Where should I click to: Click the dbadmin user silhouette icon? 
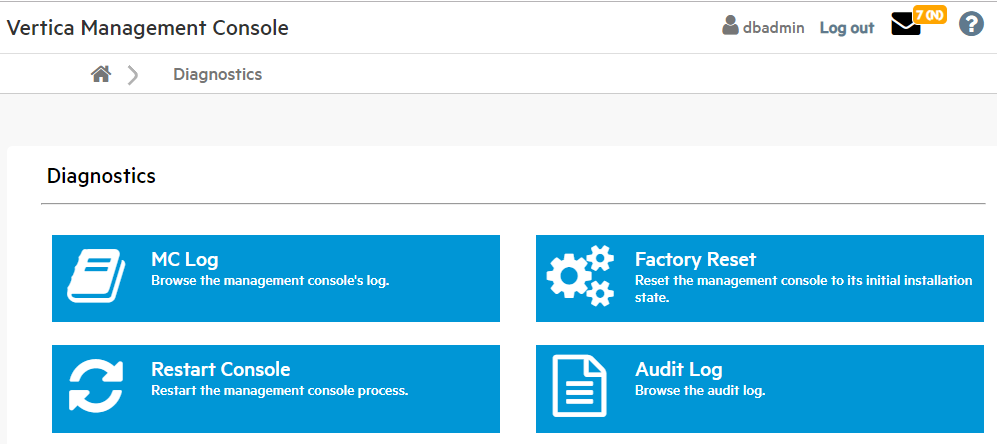point(730,25)
